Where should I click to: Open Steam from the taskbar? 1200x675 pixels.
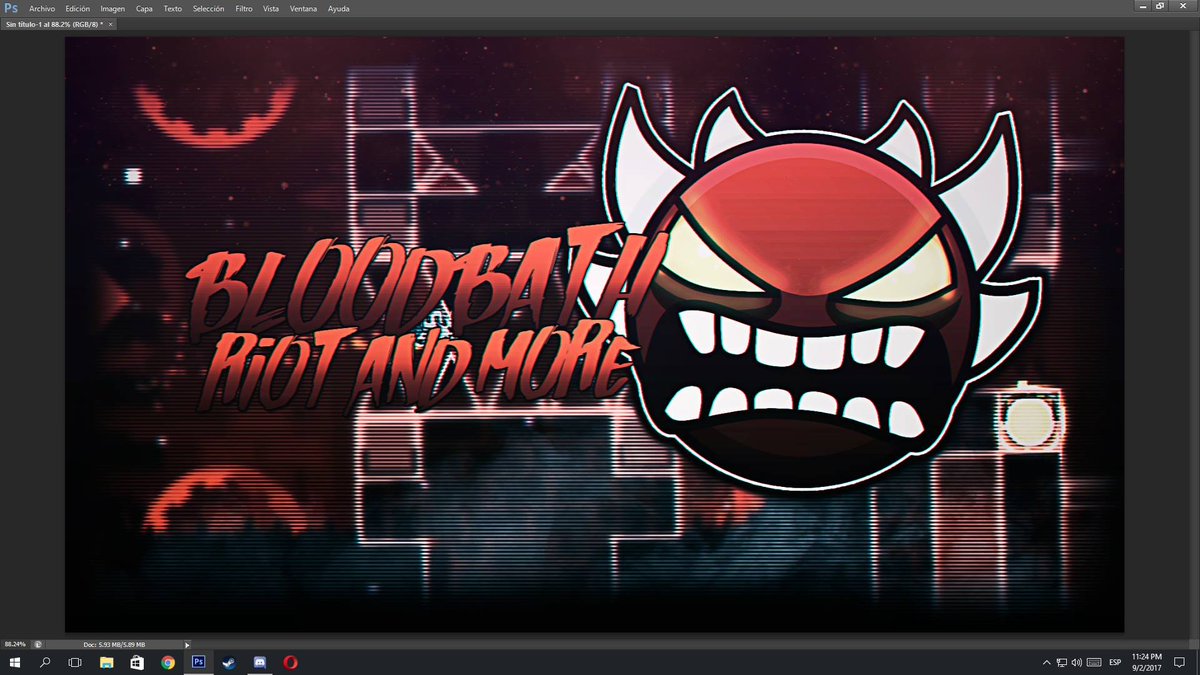229,662
